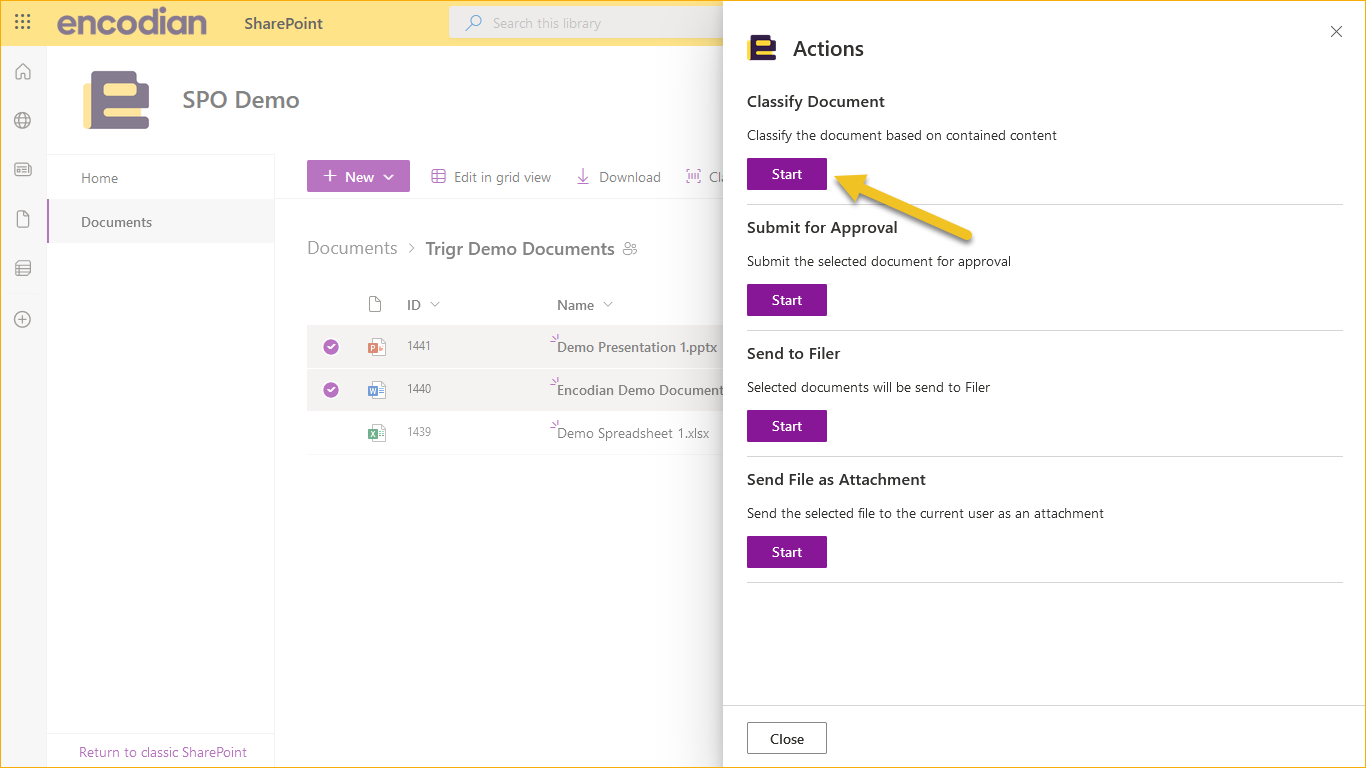Click the PowerPoint file icon for row 1441
This screenshot has height=768, width=1366.
pos(376,347)
